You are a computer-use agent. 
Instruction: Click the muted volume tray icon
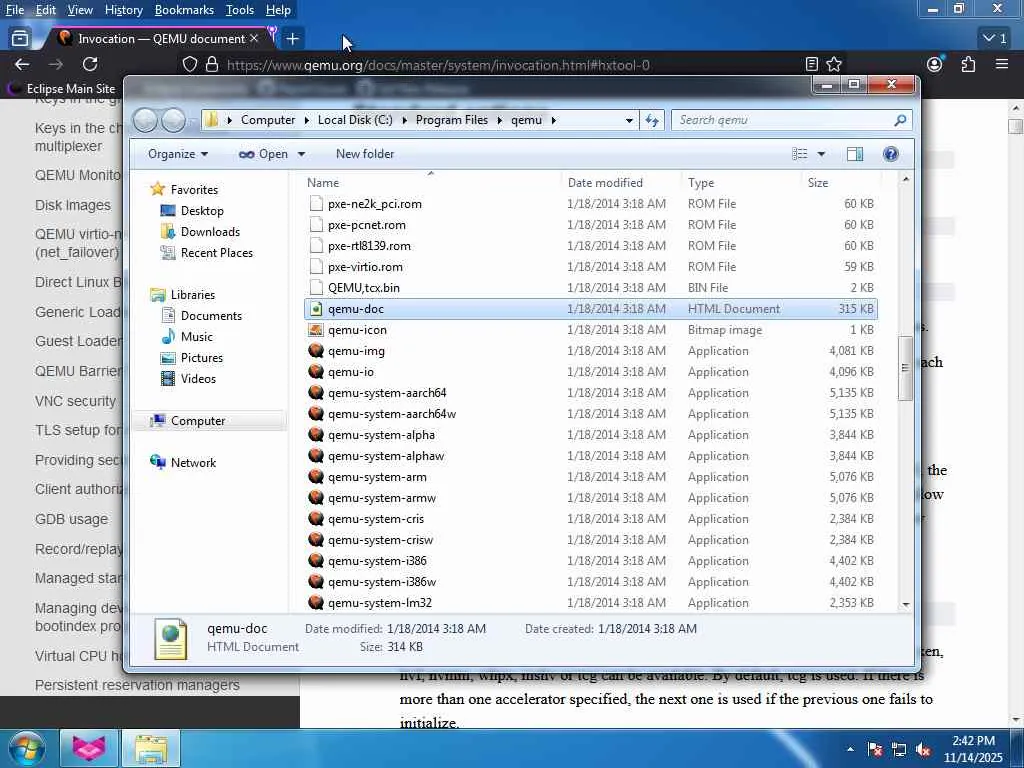[923, 750]
